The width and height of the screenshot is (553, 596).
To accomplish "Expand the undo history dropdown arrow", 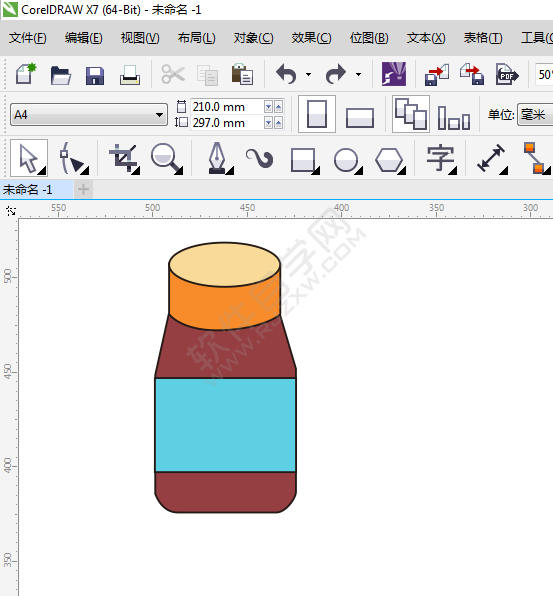I will pyautogui.click(x=308, y=74).
